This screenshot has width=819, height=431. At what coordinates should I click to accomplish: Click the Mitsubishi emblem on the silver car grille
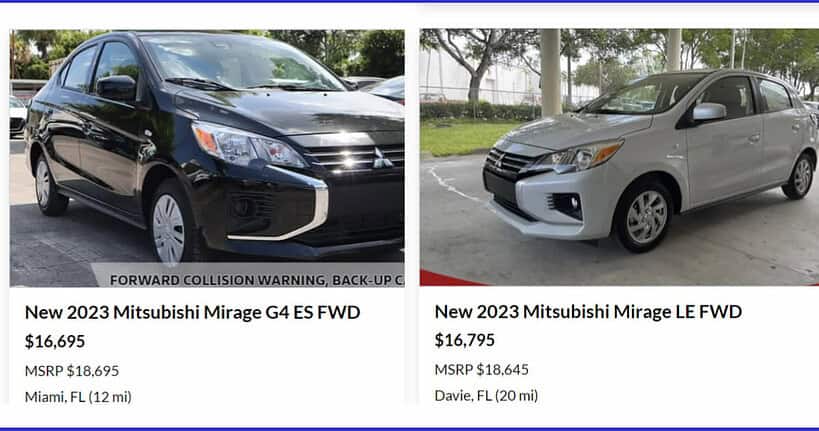coord(499,159)
